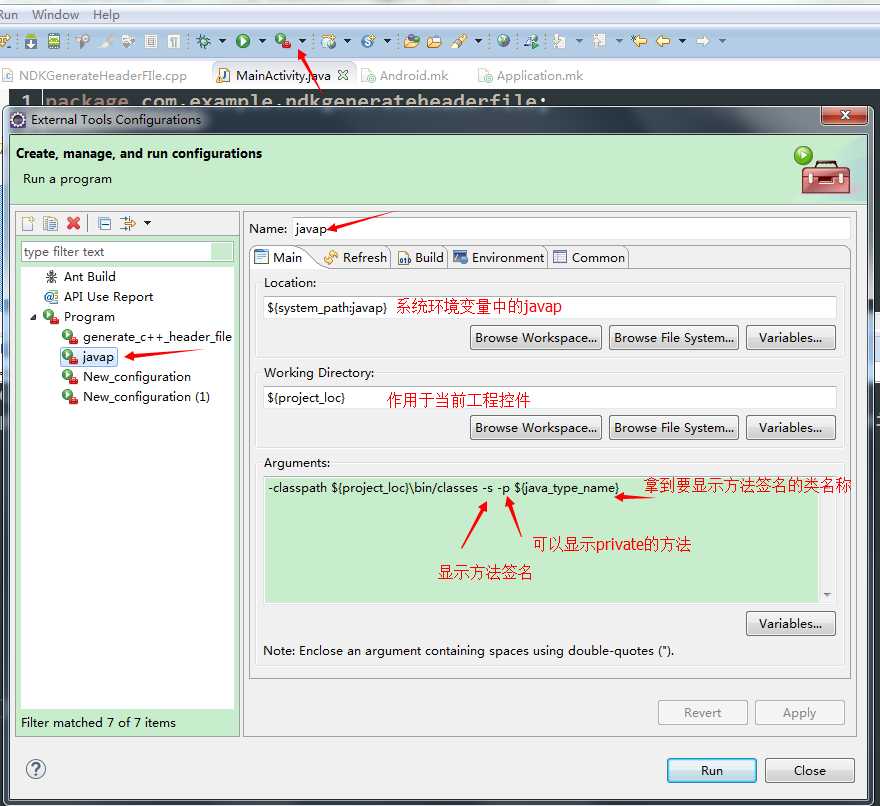Click the New Java Package icon
Viewport: 880px width, 806px height.
pyautogui.click(x=328, y=41)
